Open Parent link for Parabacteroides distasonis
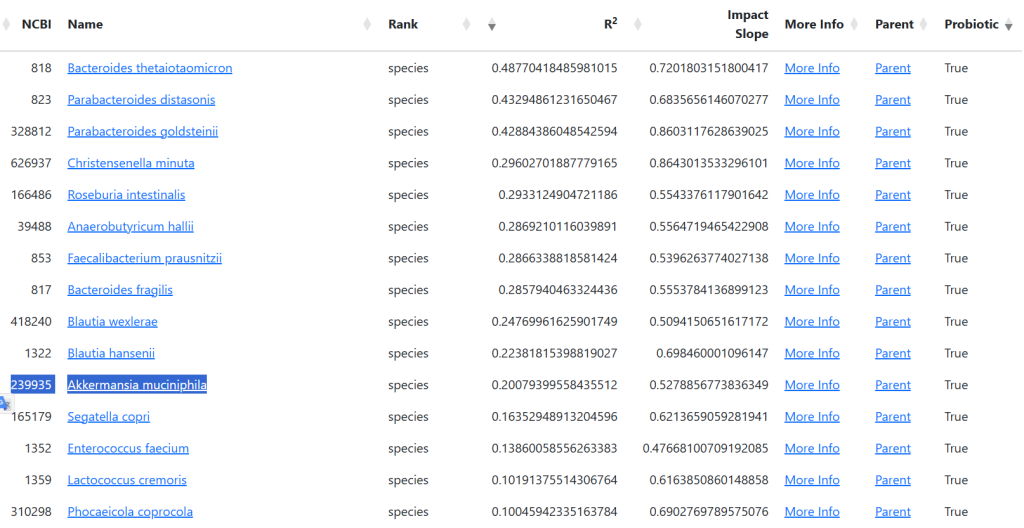The height and width of the screenshot is (528, 1024). pos(892,100)
